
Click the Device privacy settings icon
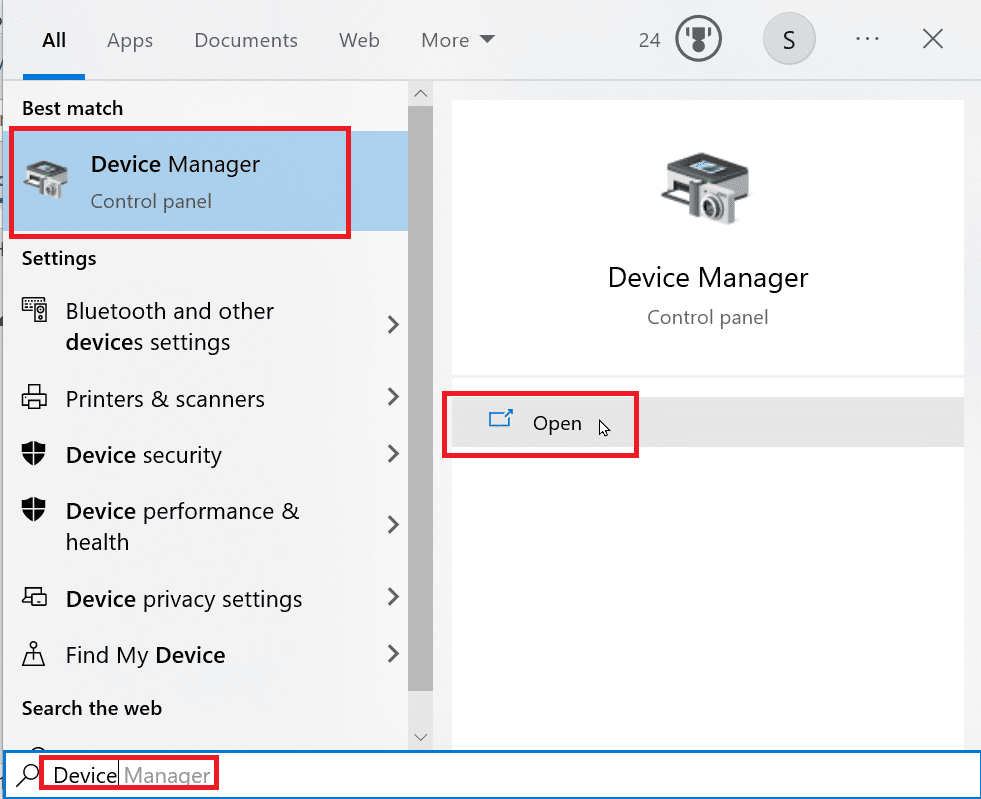[34, 596]
